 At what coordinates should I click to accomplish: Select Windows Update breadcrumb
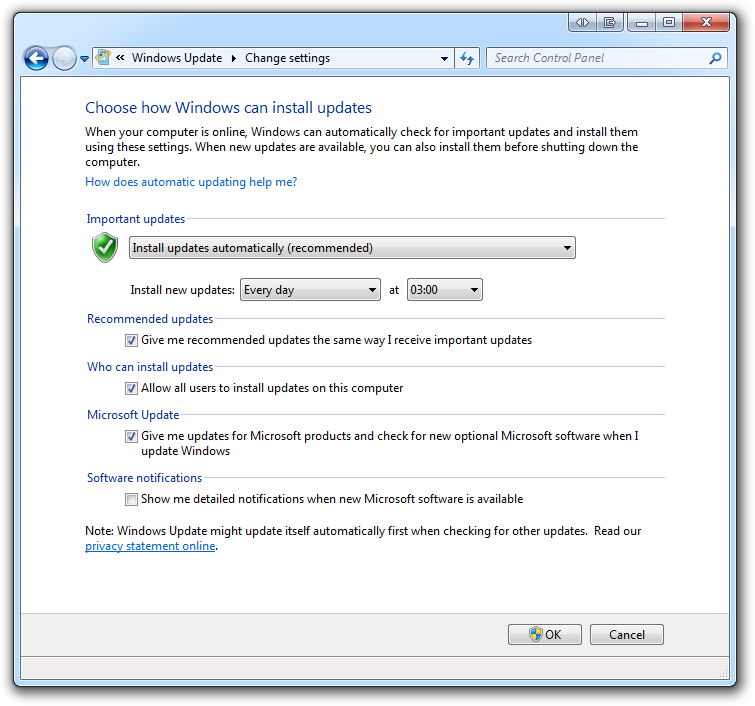[177, 58]
